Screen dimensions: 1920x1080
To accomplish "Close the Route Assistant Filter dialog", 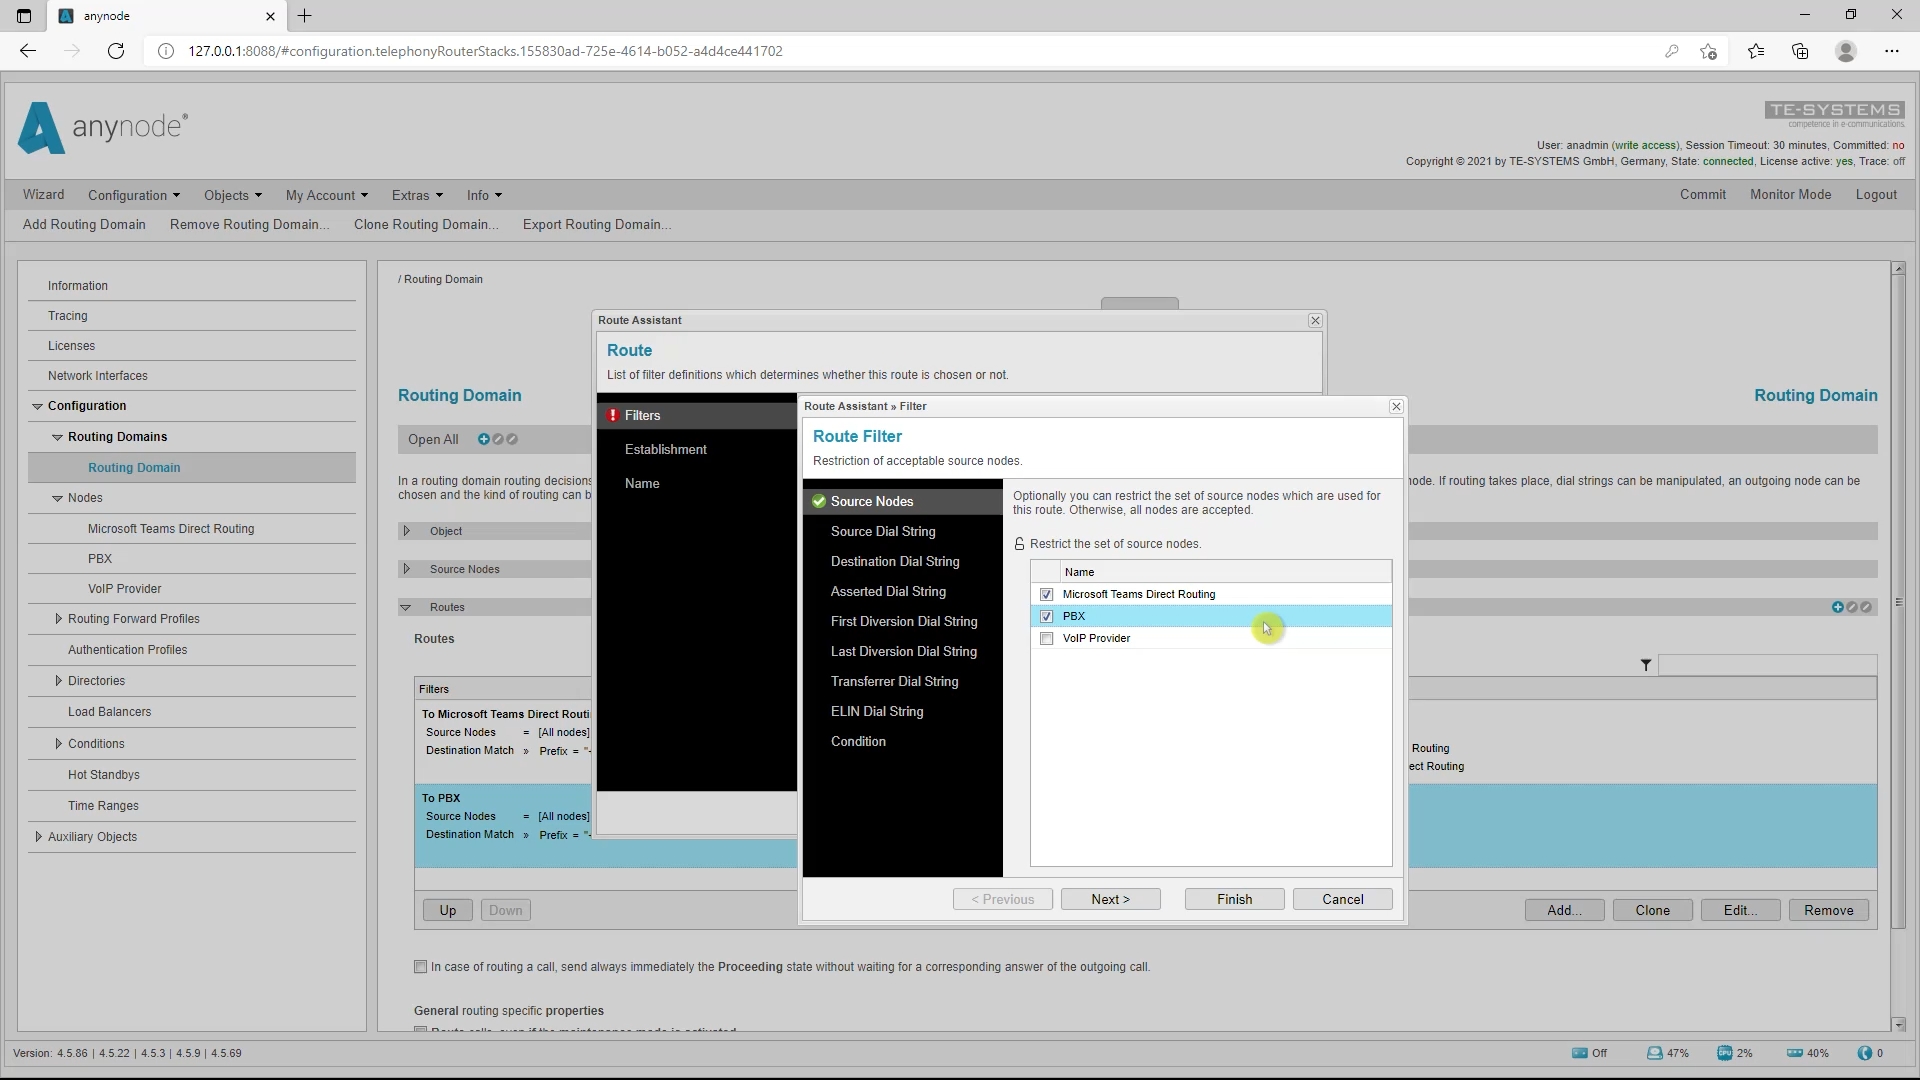I will [x=1396, y=406].
